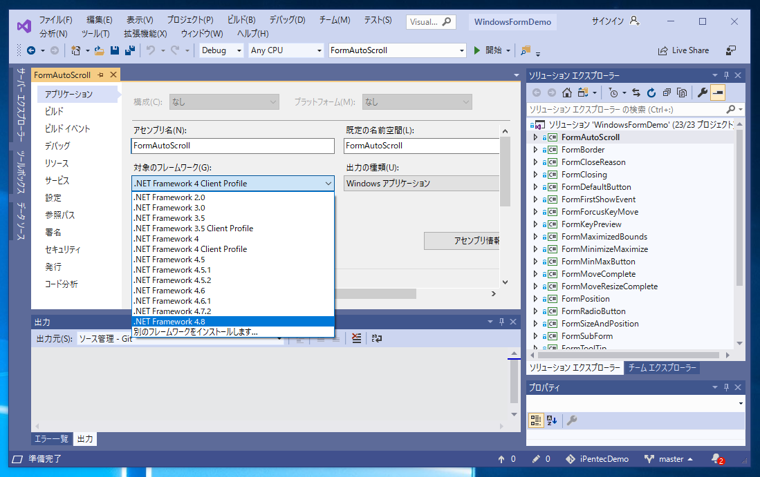Click the Undo toolbar icon

pos(151,50)
